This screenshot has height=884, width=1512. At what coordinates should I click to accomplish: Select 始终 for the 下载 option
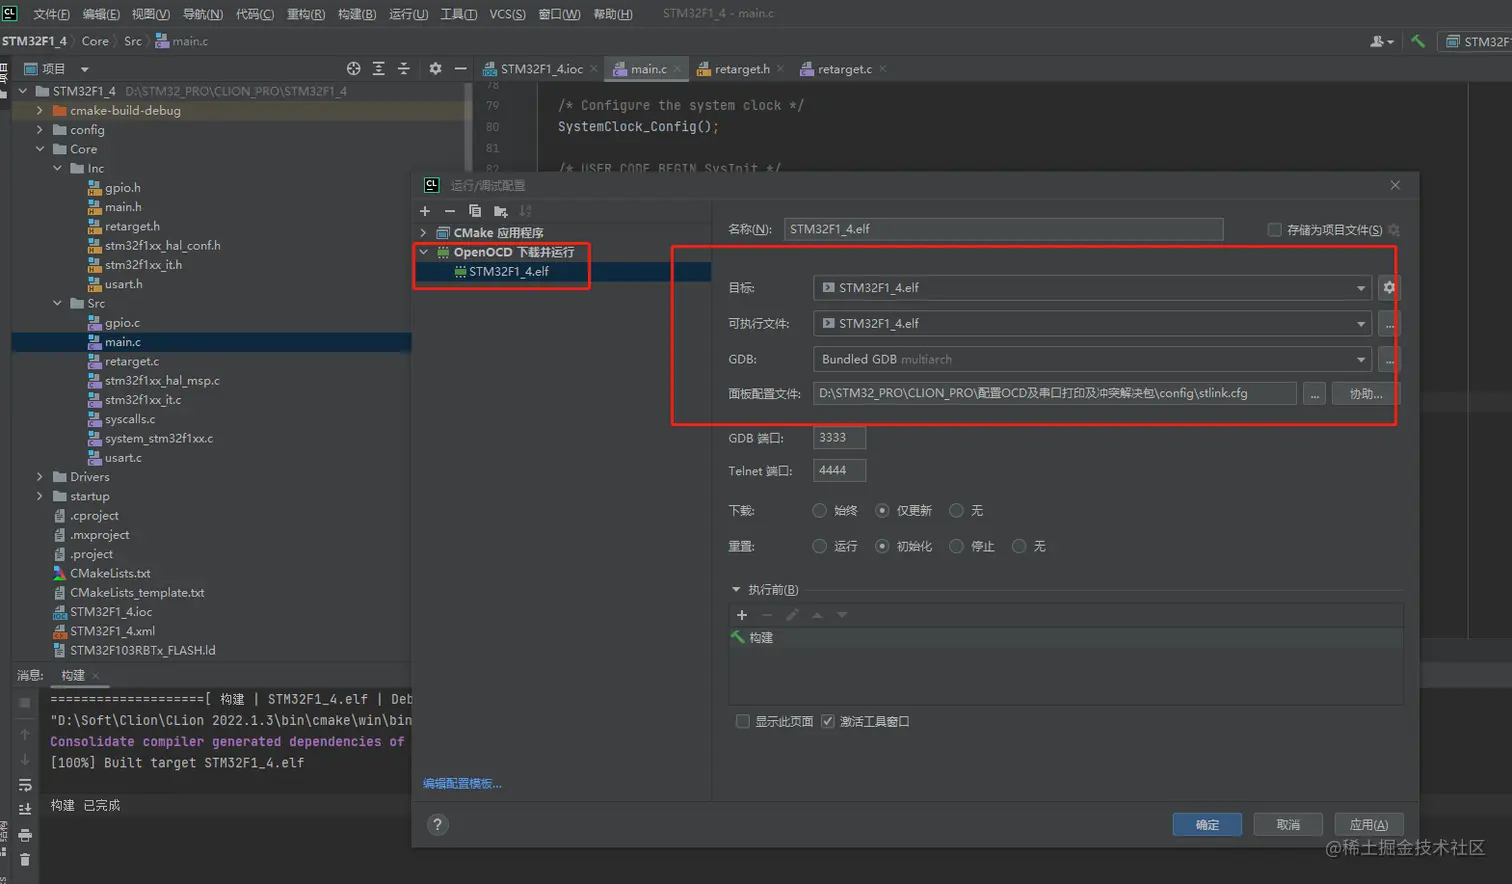(x=820, y=511)
